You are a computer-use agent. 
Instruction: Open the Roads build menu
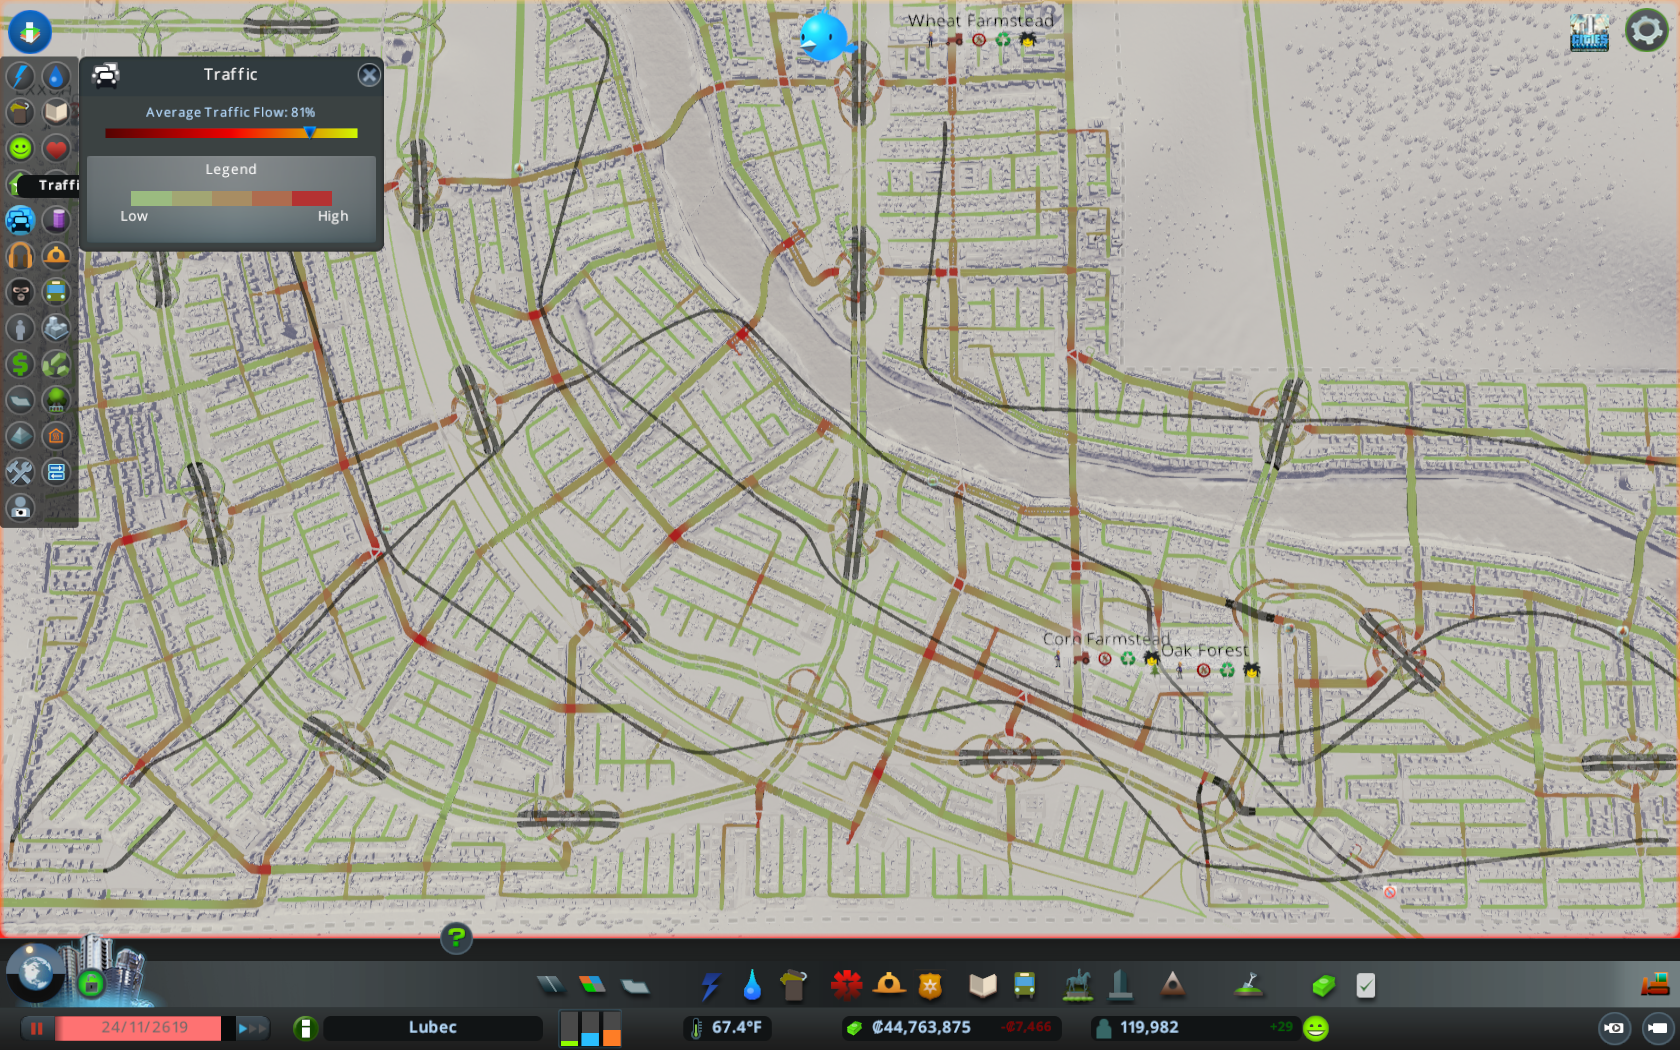[x=551, y=986]
